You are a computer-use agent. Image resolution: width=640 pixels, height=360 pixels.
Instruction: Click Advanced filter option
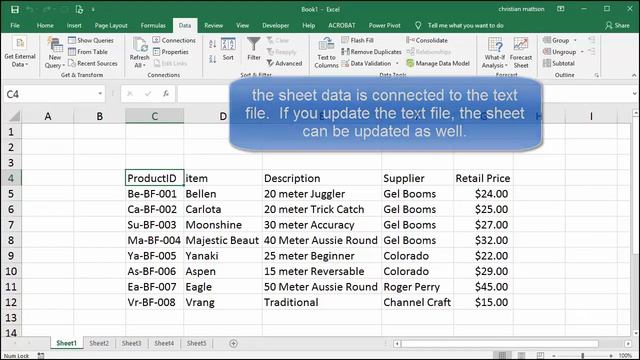click(284, 63)
